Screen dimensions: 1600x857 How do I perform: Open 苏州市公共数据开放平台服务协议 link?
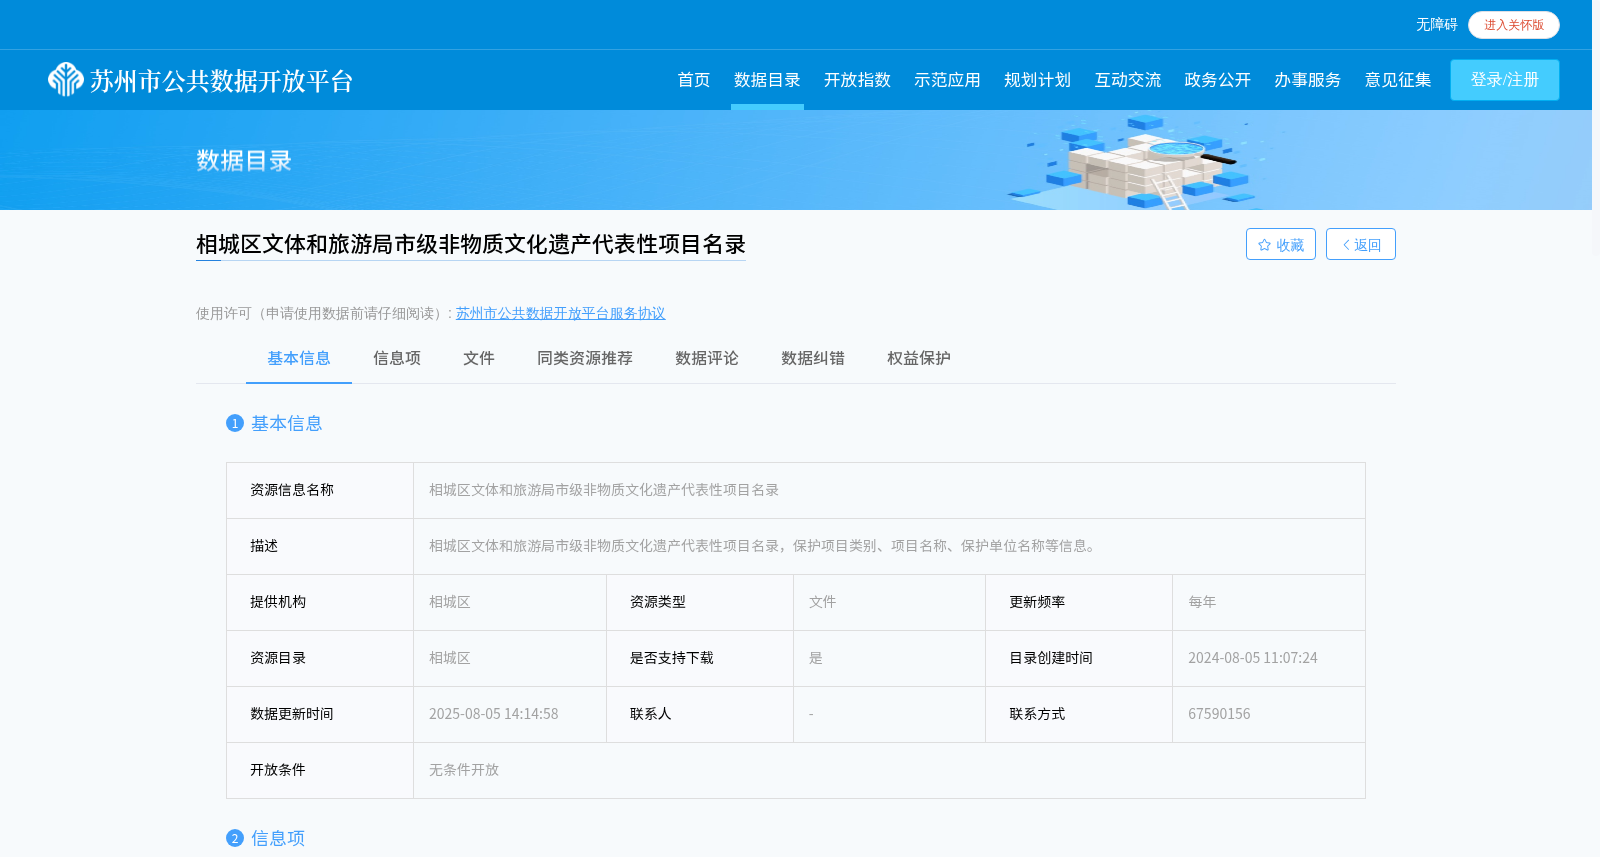560,313
